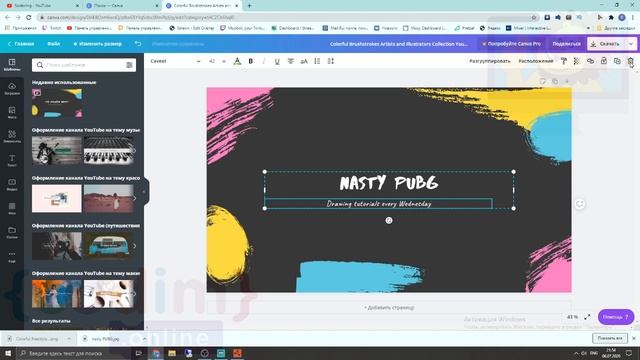This screenshot has width=640, height=360.
Task: Click the link icon in toolbar
Action: pos(590,61)
